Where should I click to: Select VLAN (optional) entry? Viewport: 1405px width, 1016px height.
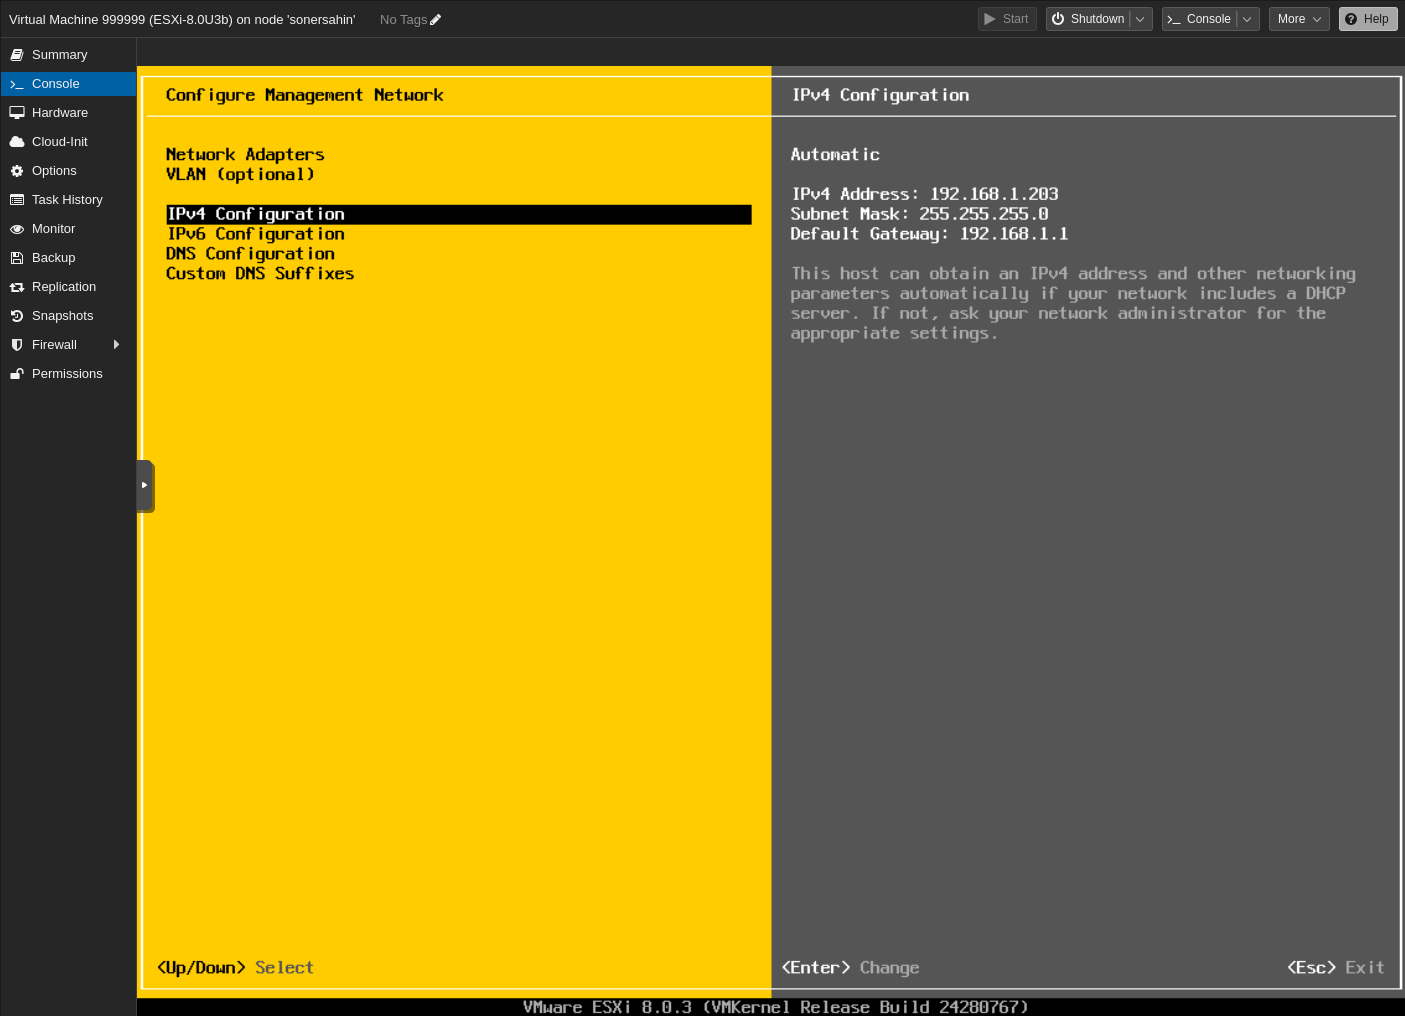[x=240, y=174]
